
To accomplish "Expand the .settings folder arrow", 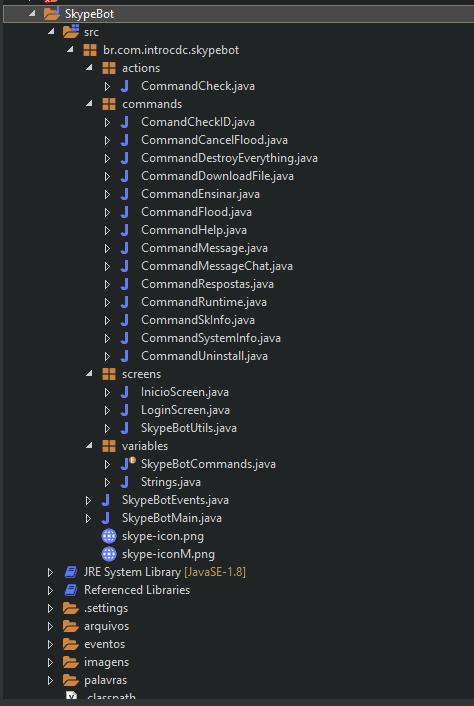I will (50, 608).
